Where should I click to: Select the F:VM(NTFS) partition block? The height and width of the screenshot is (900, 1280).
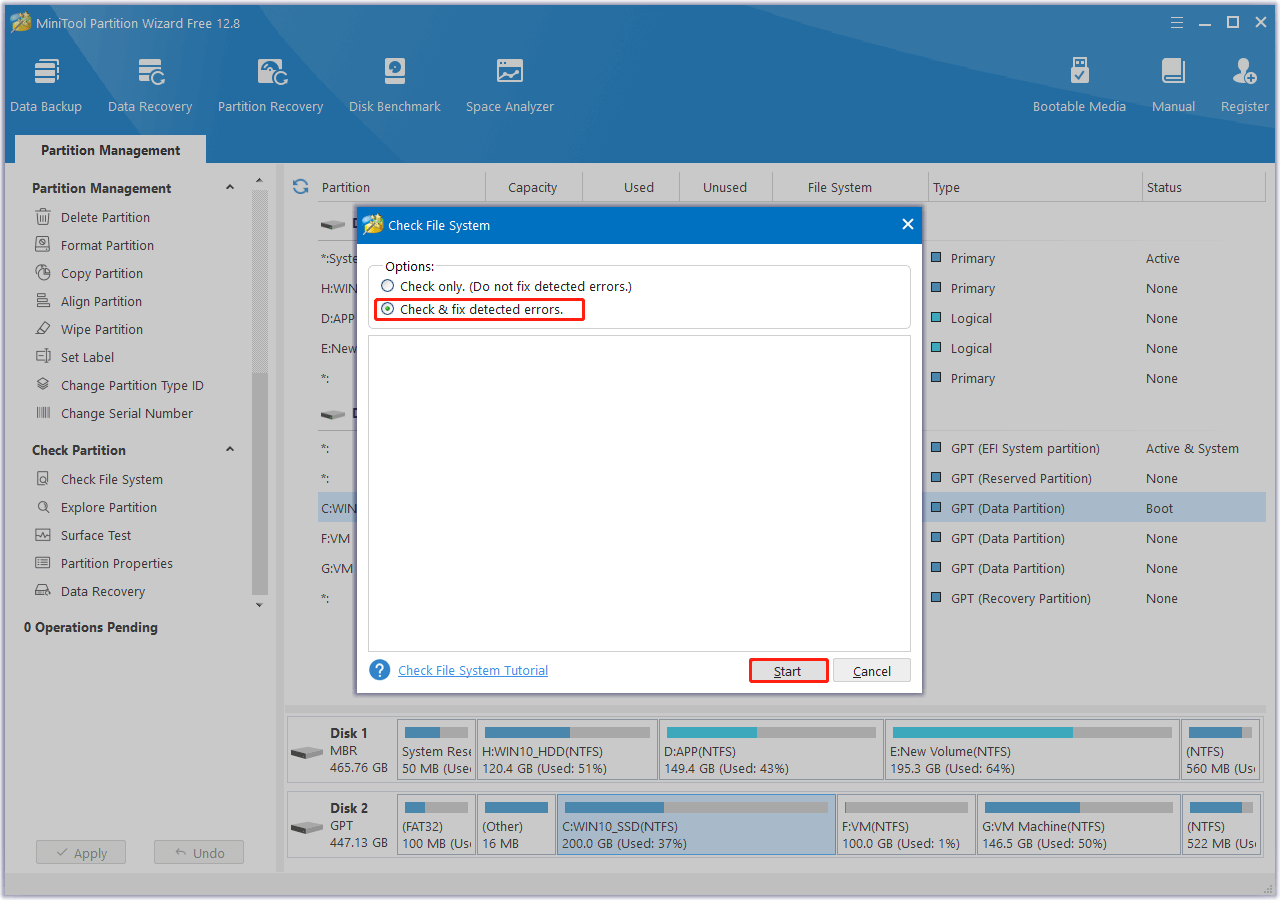[906, 825]
